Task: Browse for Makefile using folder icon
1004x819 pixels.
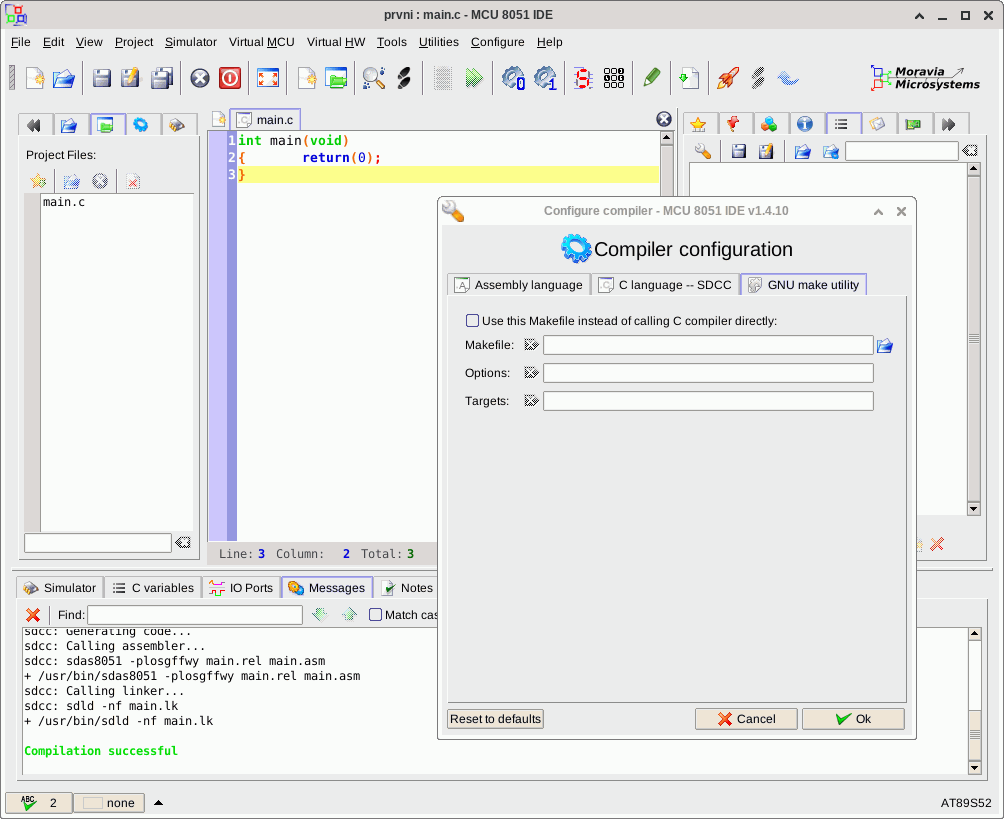Action: click(x=885, y=346)
